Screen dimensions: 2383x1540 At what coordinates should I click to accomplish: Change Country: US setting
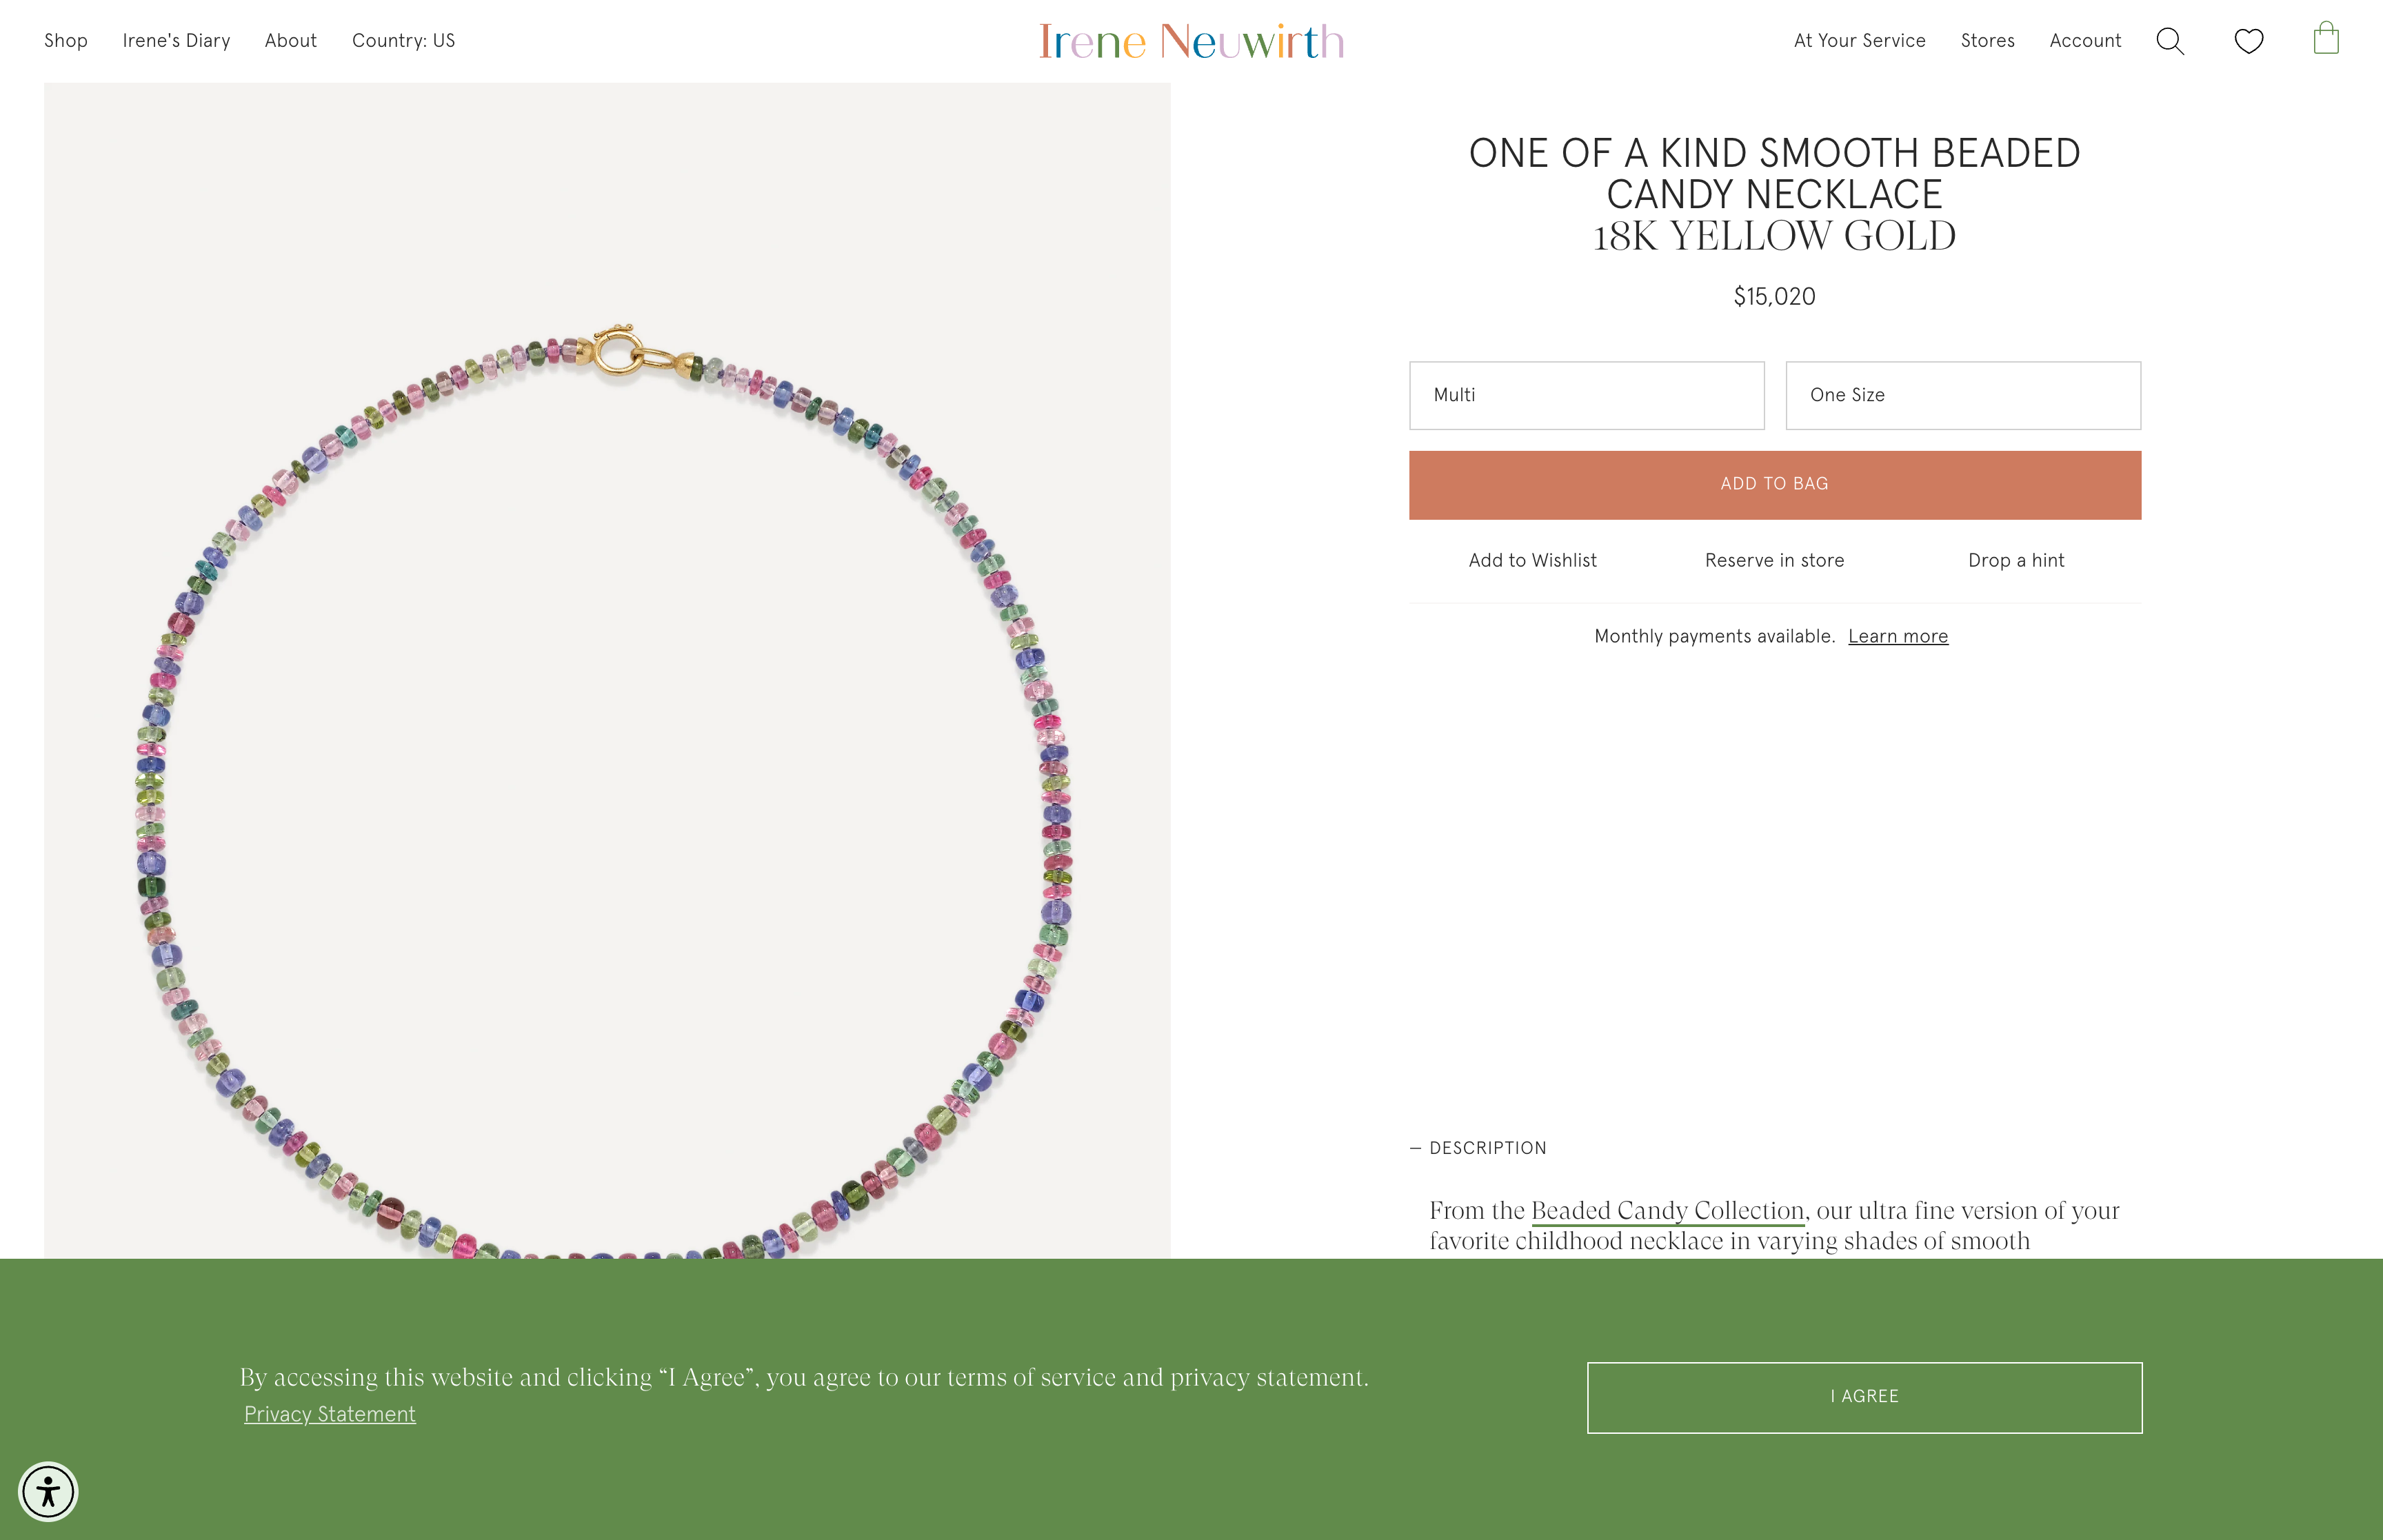point(403,41)
